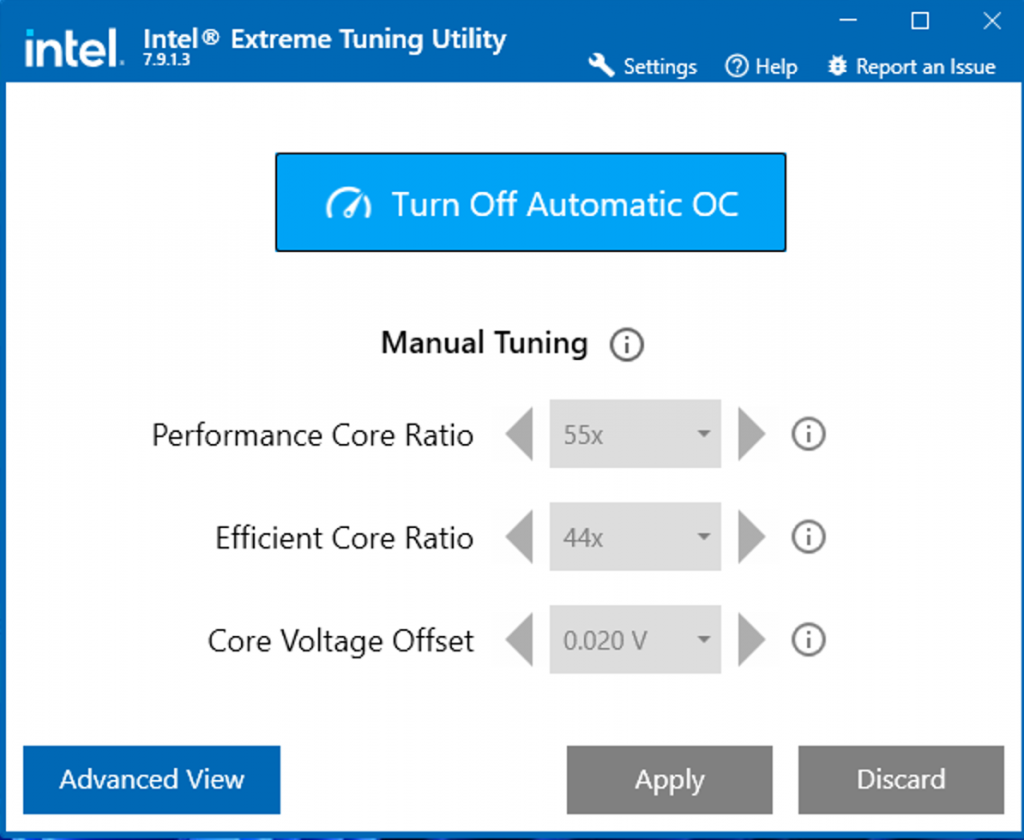The width and height of the screenshot is (1024, 840).
Task: Open the Help menu item
Action: [x=762, y=67]
